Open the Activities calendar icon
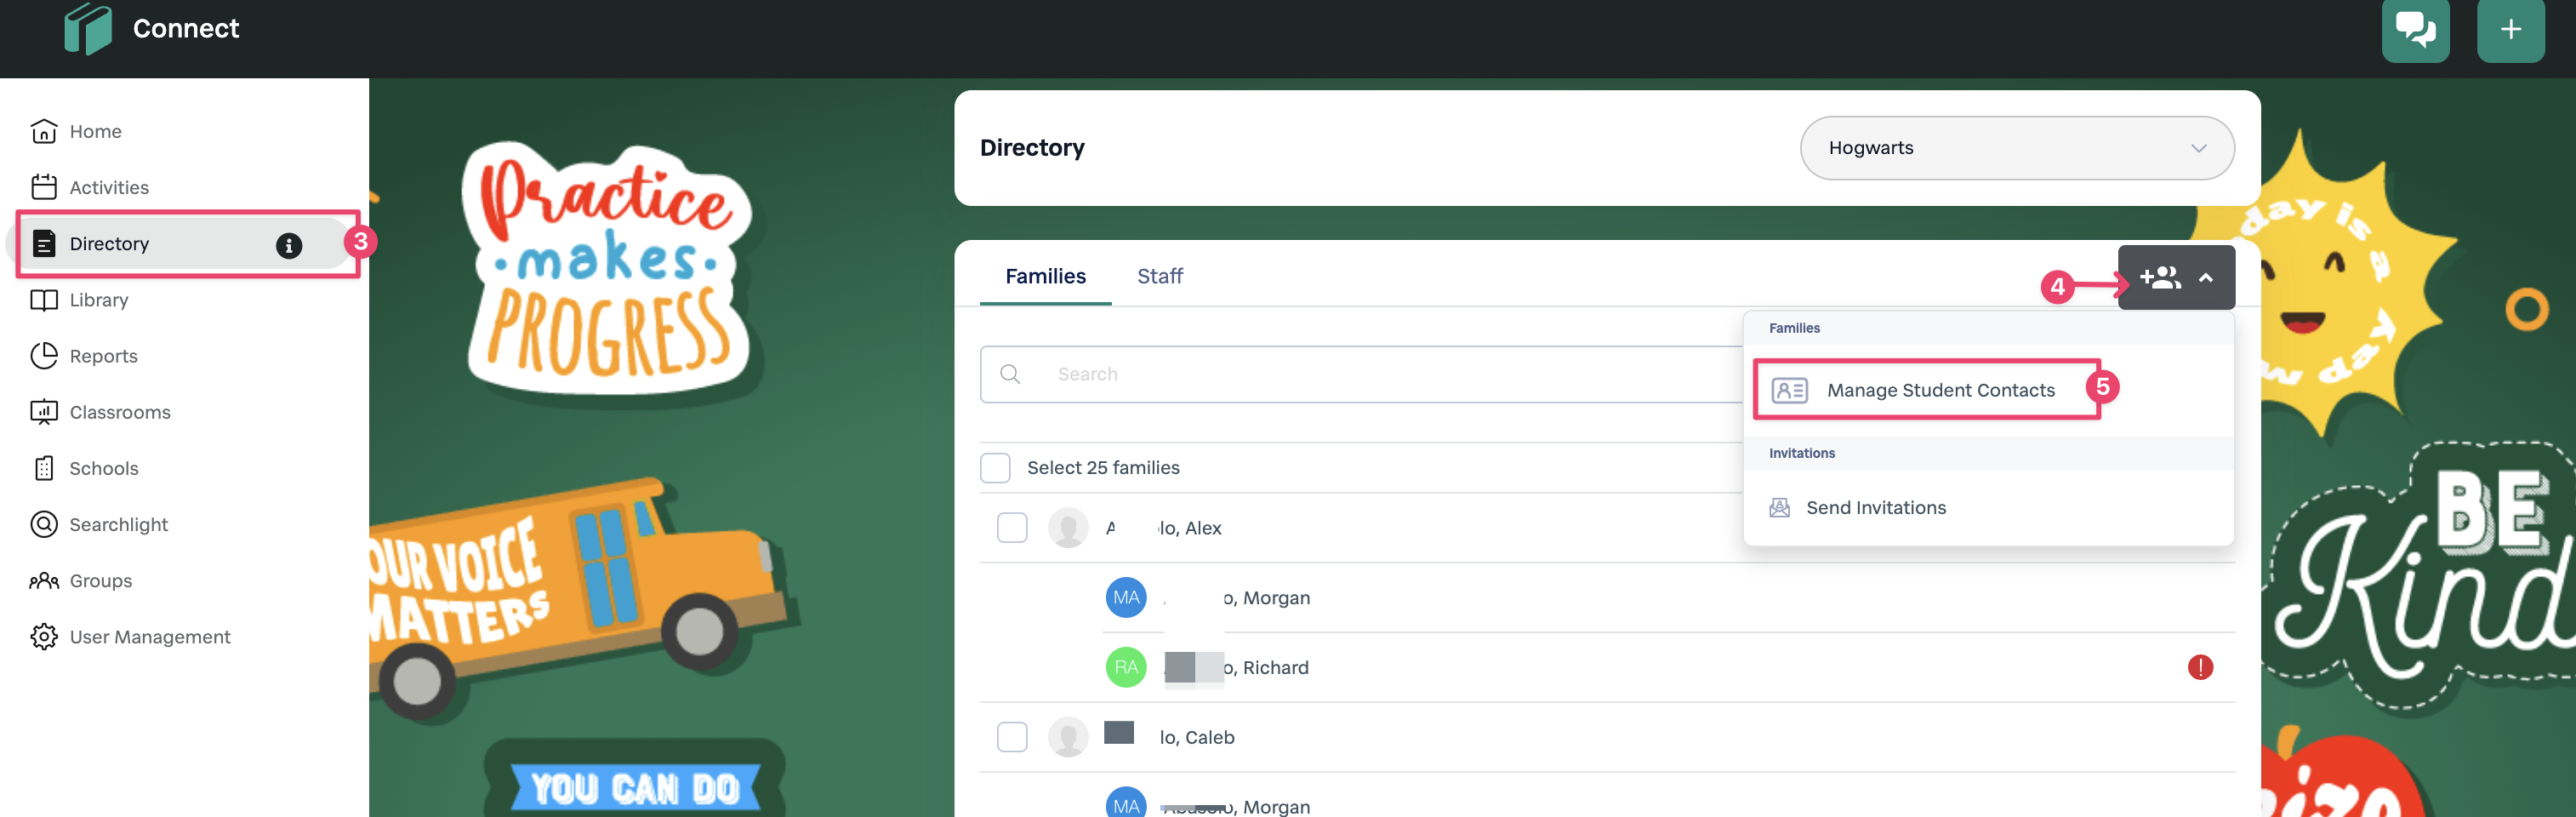 point(44,187)
